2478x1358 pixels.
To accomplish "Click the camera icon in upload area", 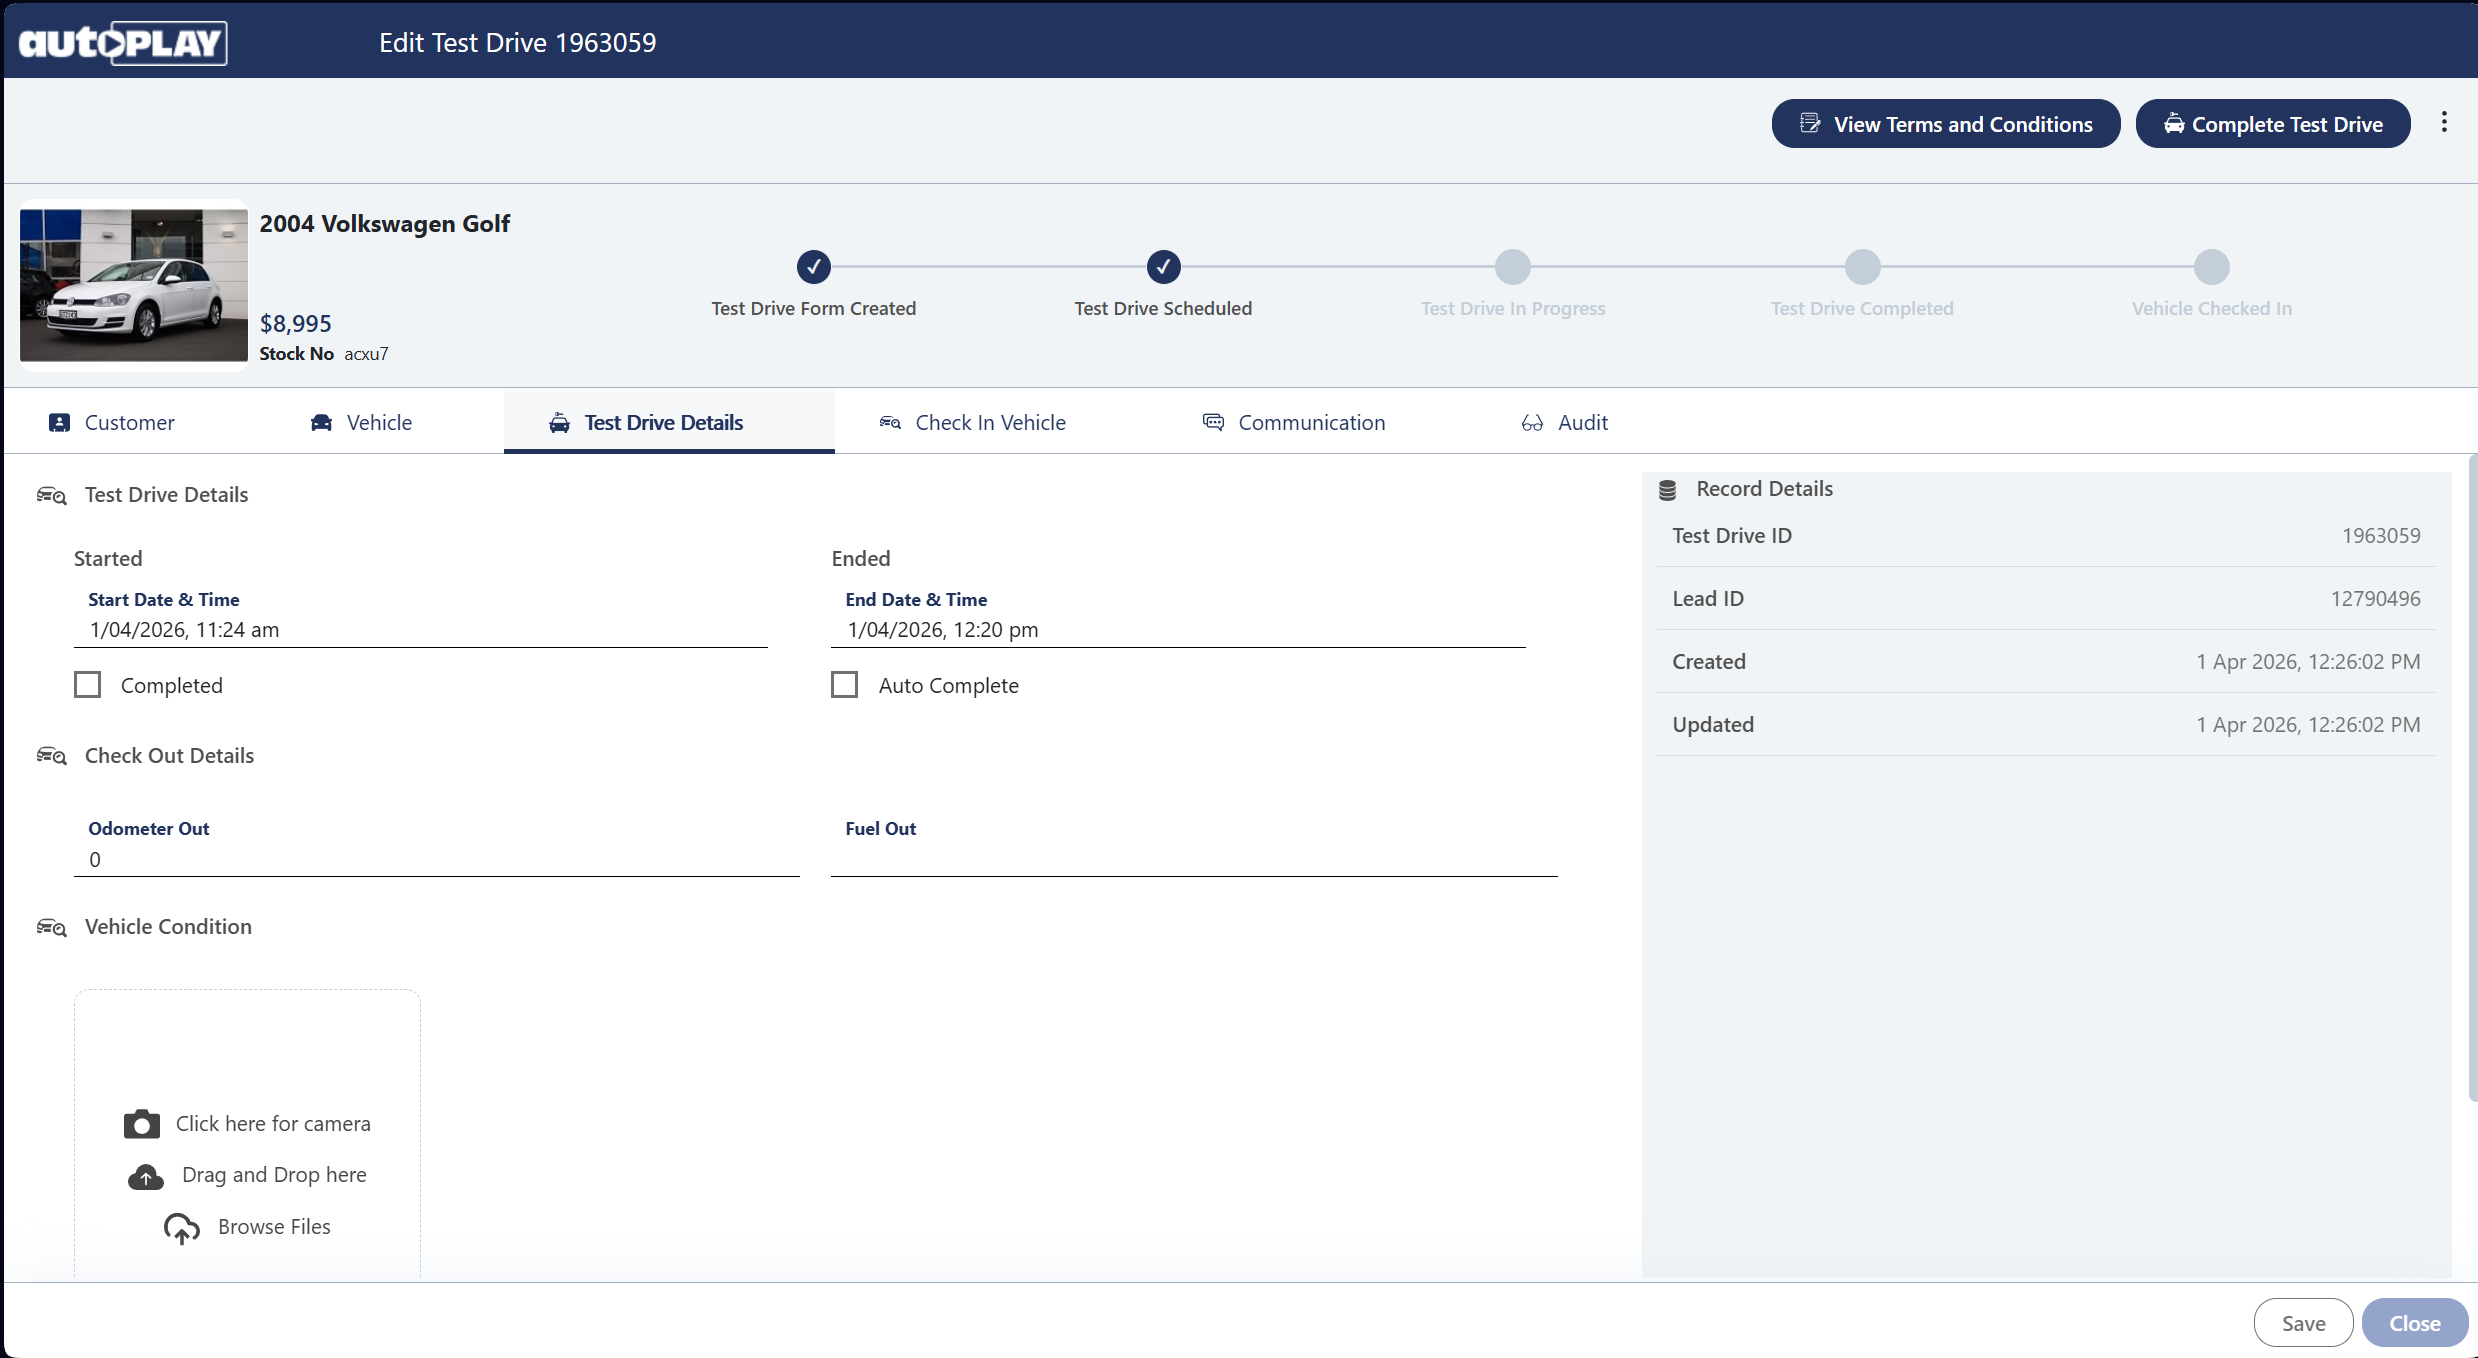I will tap(141, 1124).
